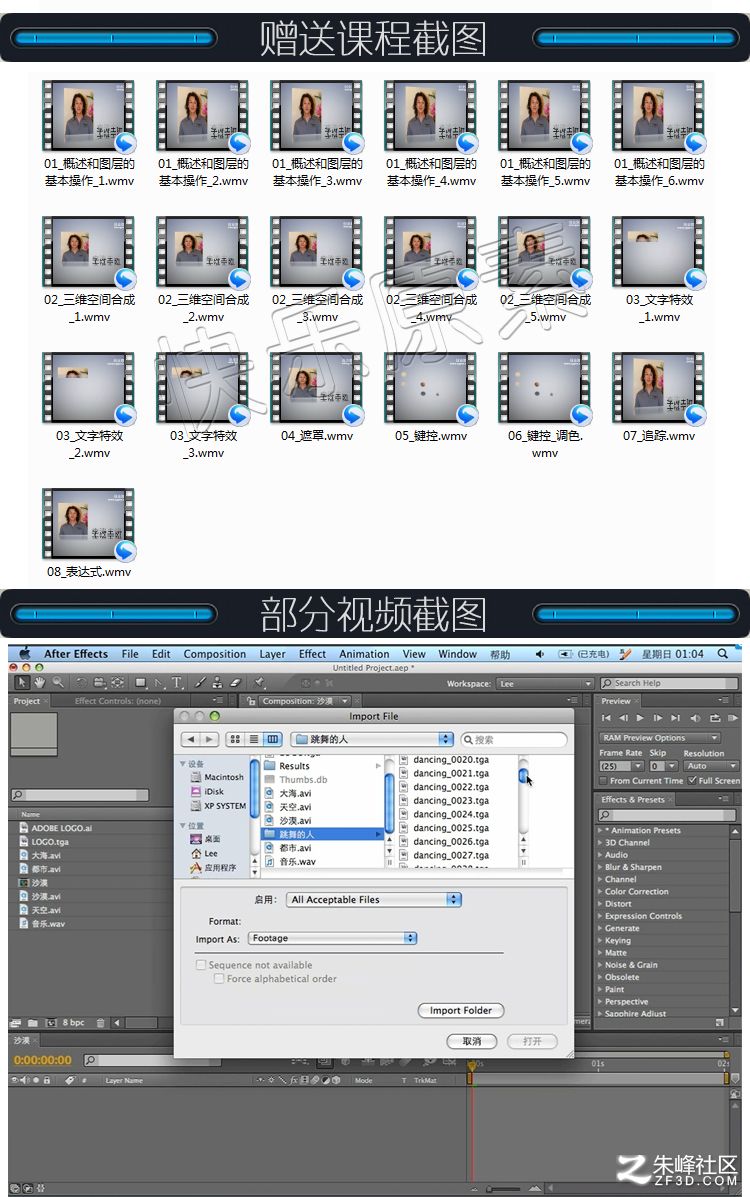Enable From Current Time checkbox
750x1197 pixels.
pos(603,780)
